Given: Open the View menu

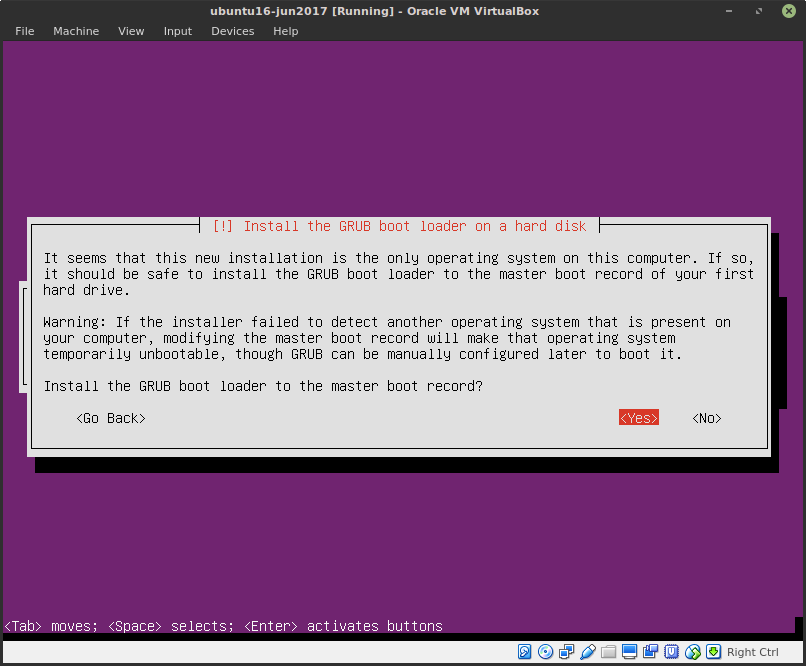Looking at the screenshot, I should [x=131, y=31].
